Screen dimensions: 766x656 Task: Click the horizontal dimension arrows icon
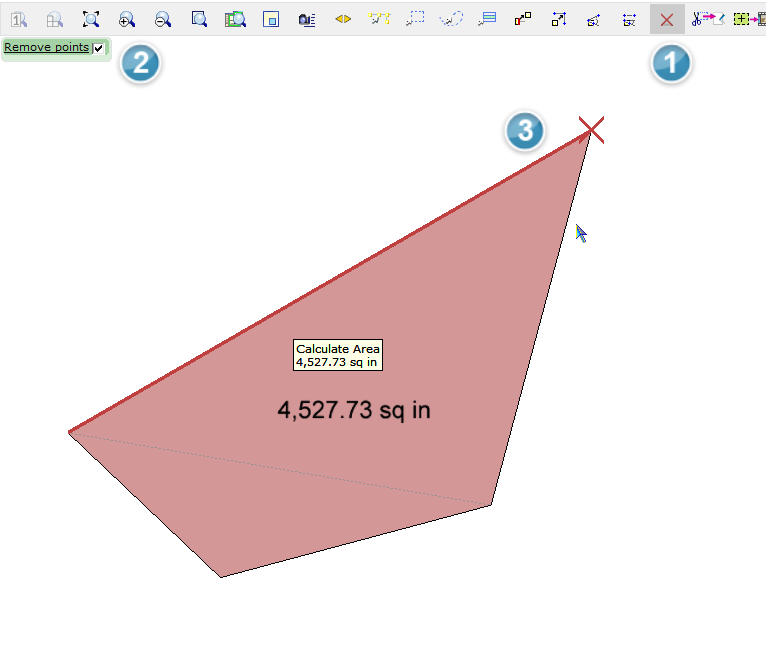click(x=629, y=20)
